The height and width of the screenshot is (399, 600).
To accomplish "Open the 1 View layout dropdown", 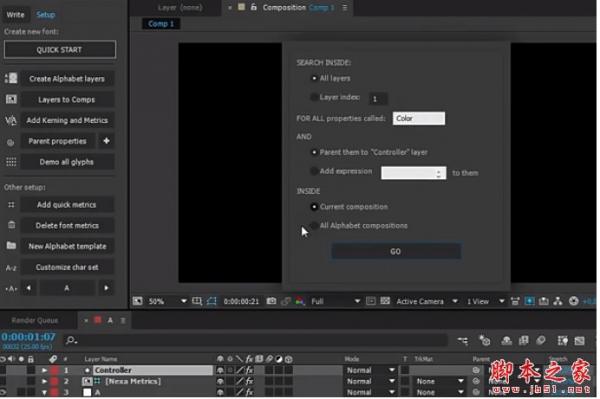I will click(486, 301).
